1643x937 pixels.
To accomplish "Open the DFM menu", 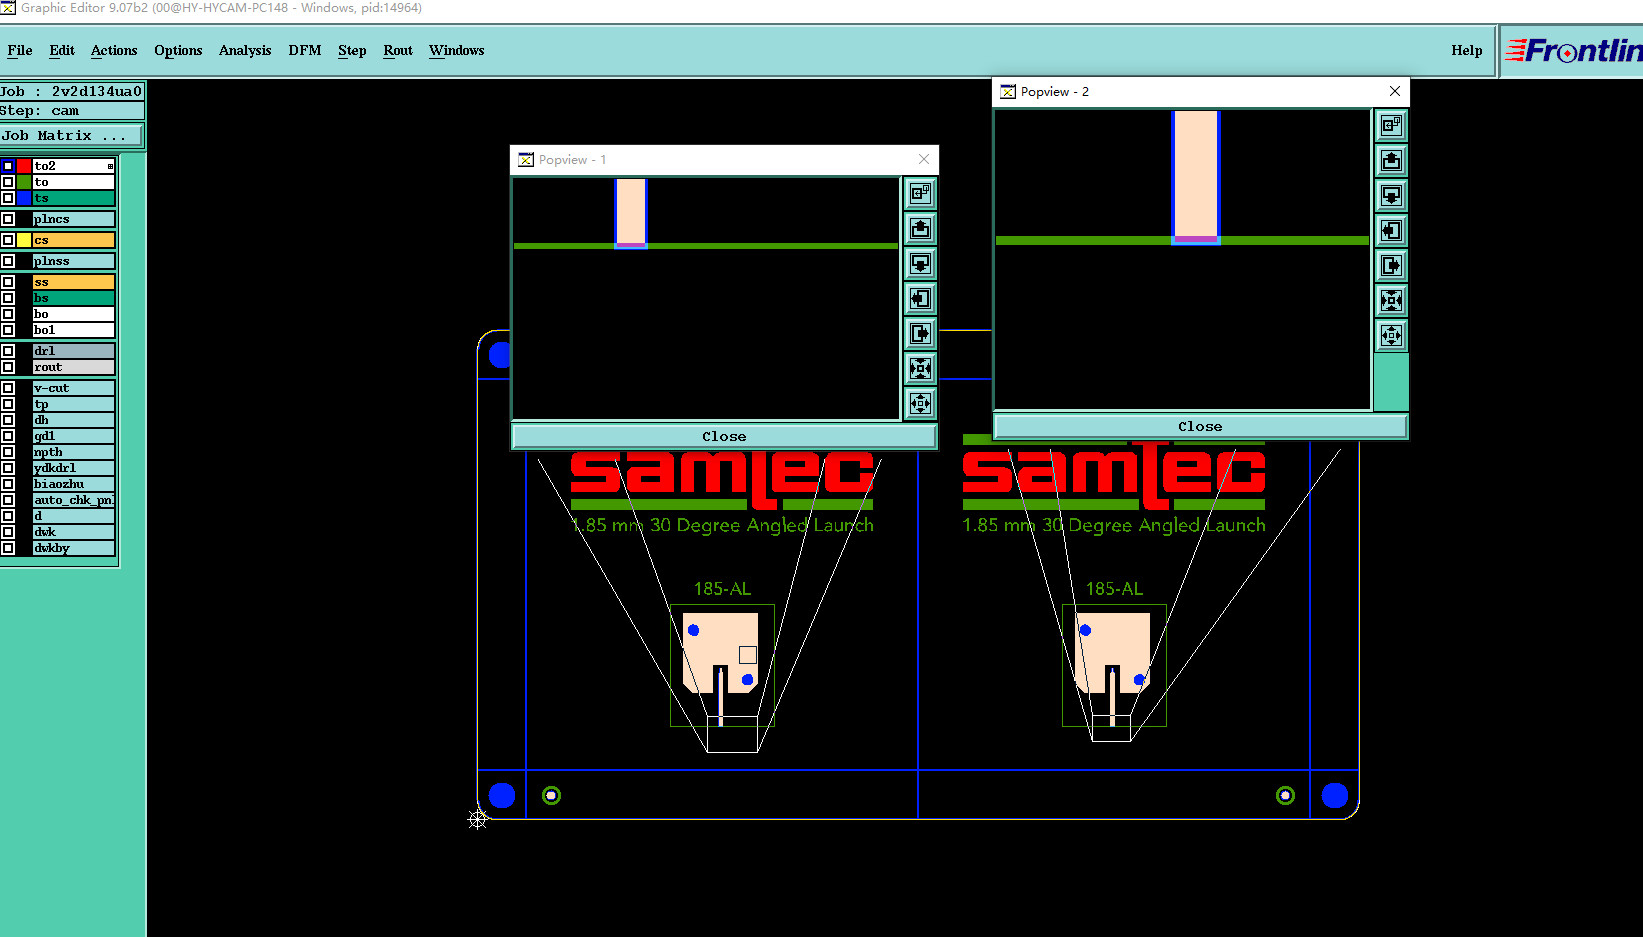I will click(305, 50).
